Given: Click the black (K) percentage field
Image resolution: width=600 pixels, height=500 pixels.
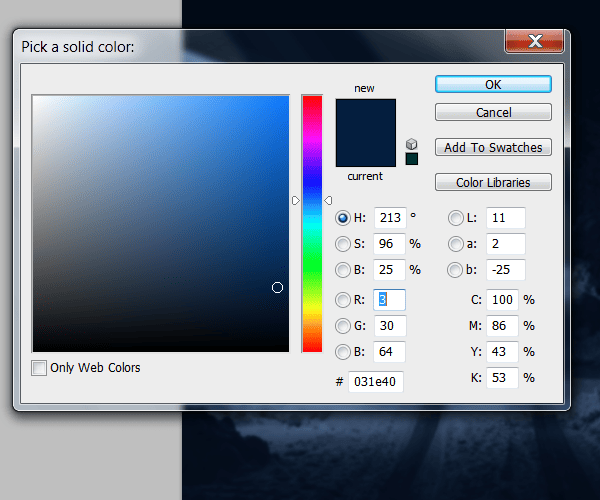Looking at the screenshot, I should 502,378.
